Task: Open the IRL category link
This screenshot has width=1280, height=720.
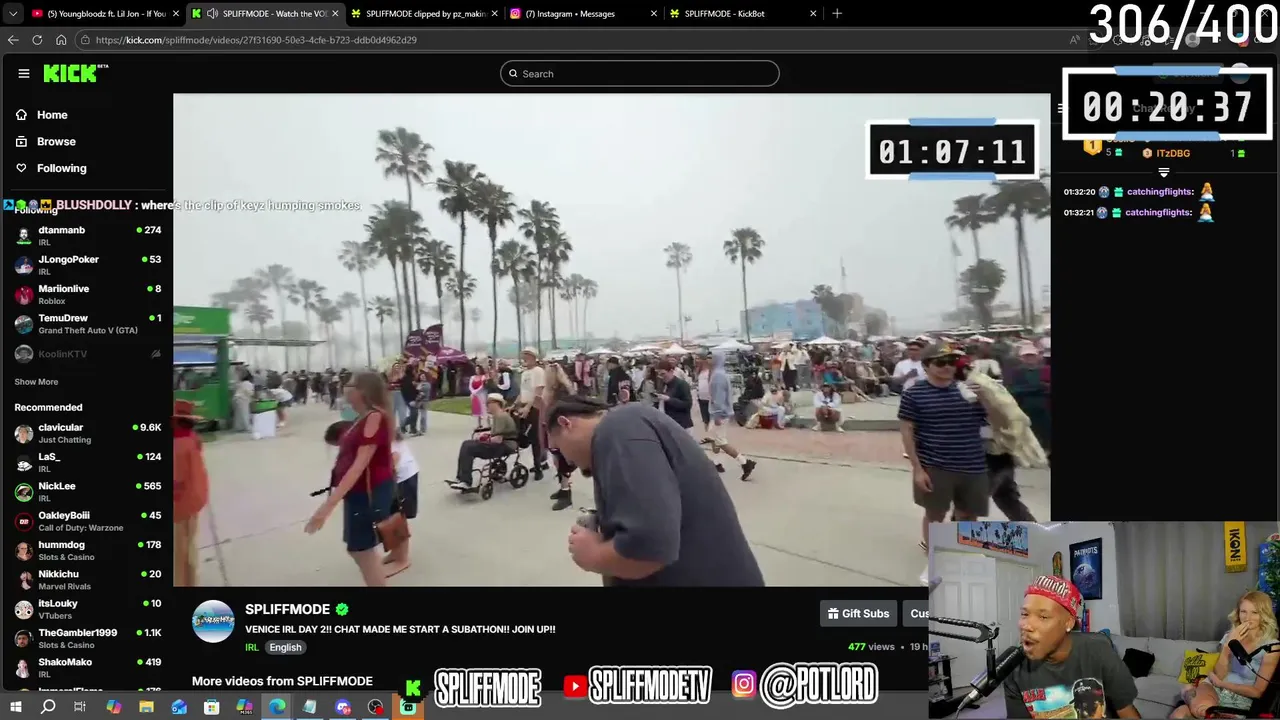Action: (x=252, y=647)
